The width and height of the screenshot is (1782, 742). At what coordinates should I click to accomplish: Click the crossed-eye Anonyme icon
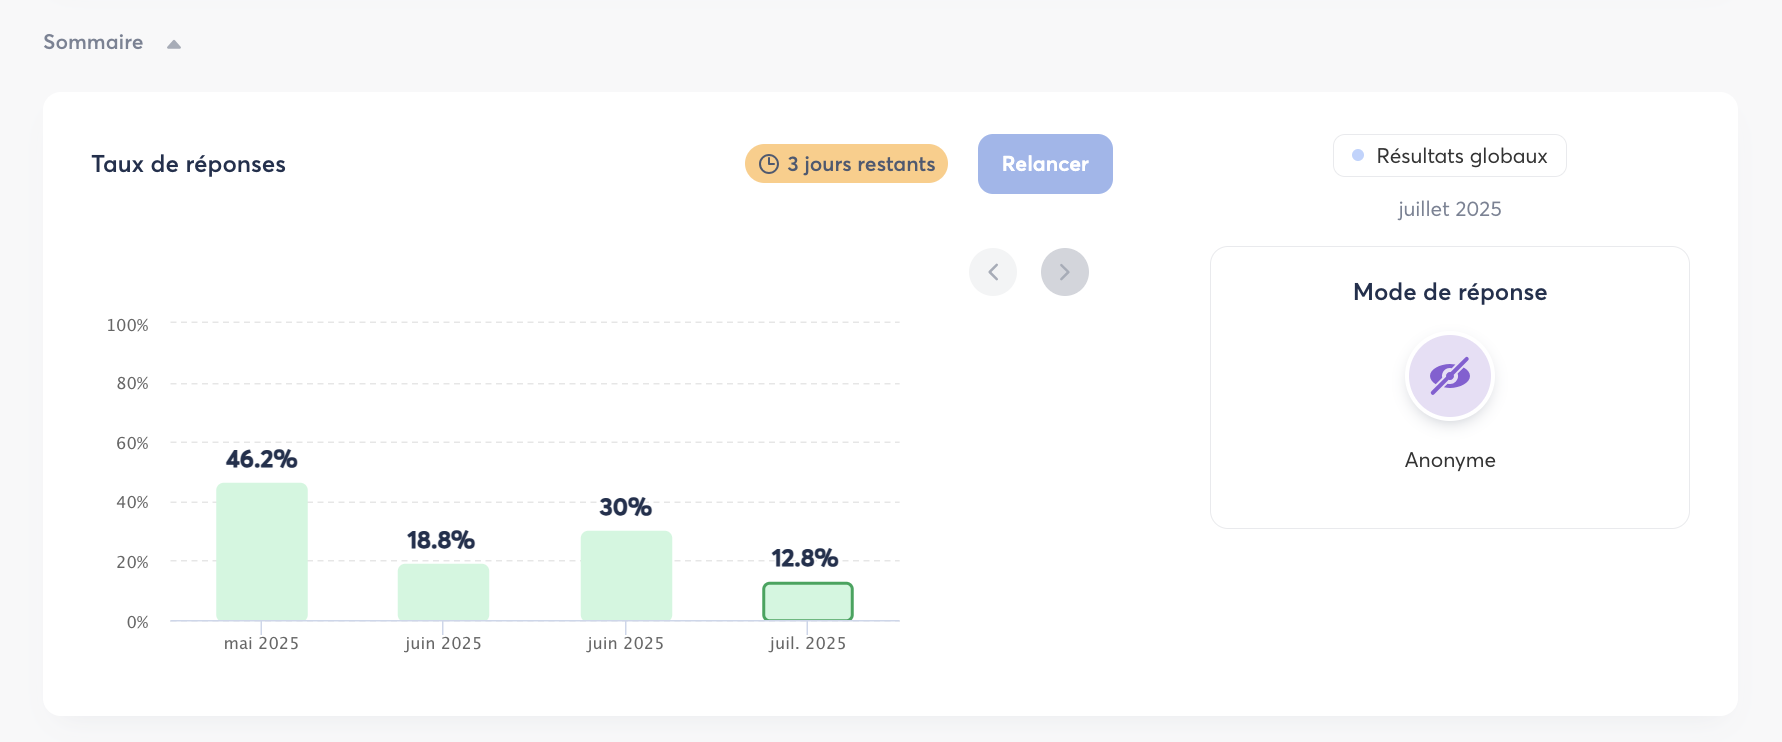[1449, 376]
